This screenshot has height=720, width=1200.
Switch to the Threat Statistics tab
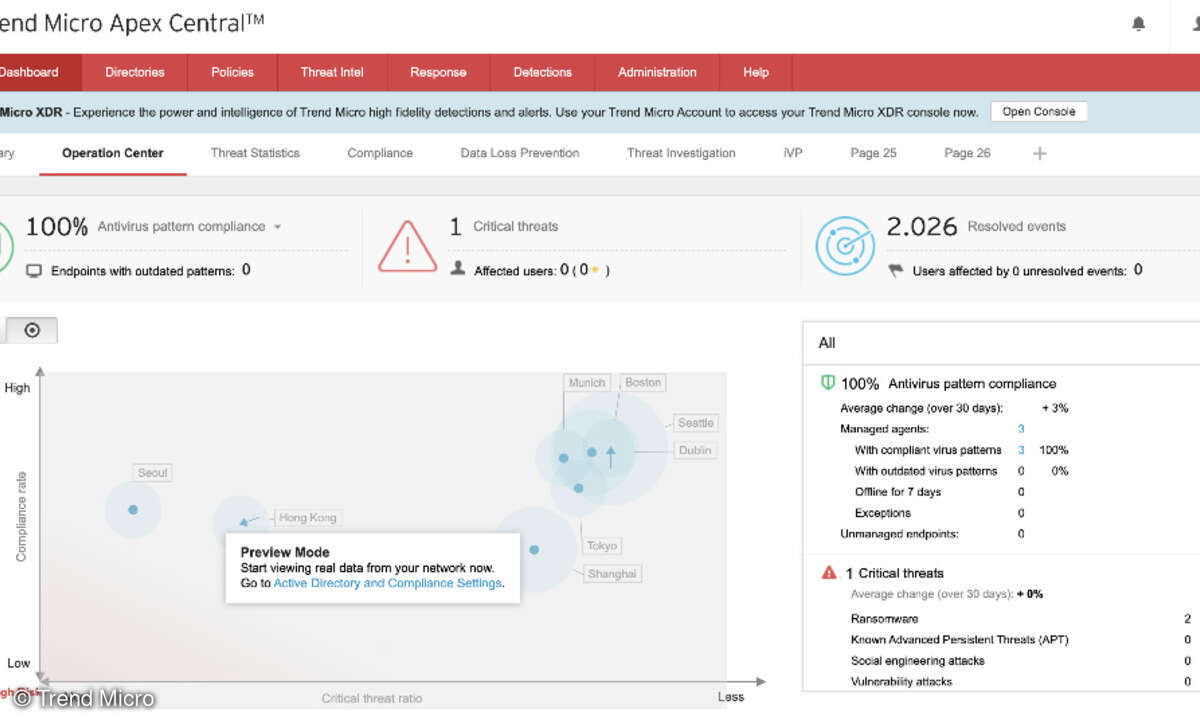255,153
